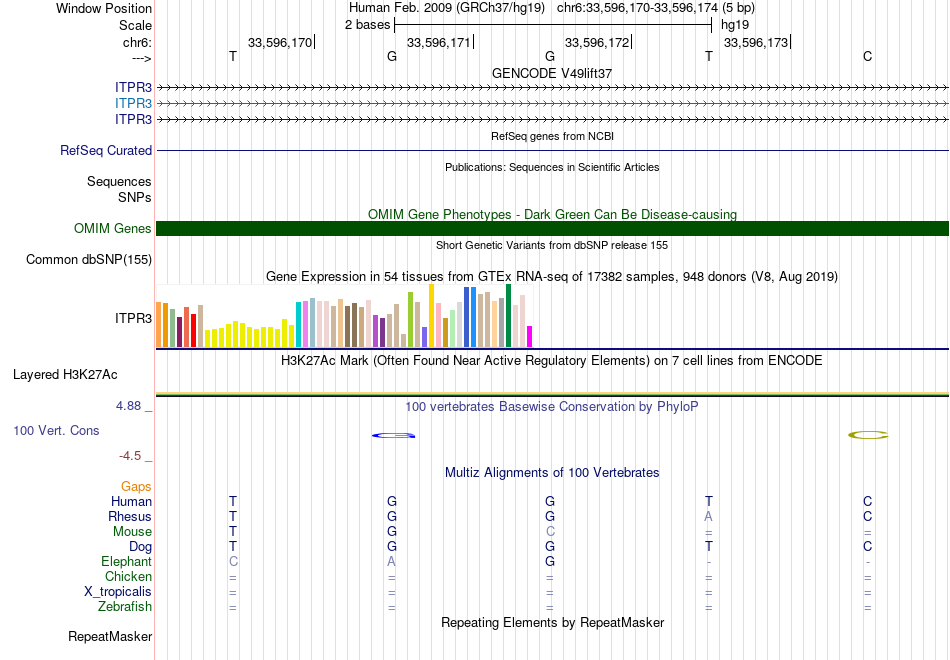Open 100 vertebrates Basewise Conservation by PhyloP title

(x=552, y=407)
